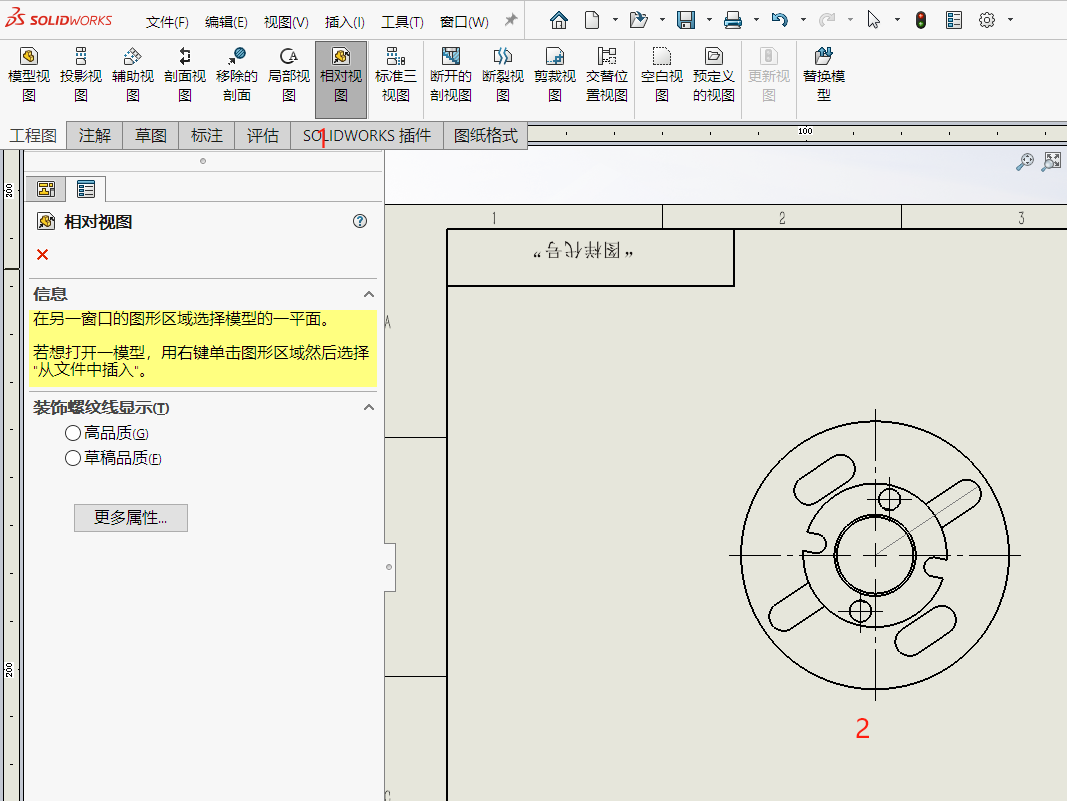The width and height of the screenshot is (1067, 801).
Task: Switch to the 评估 ribbon tab
Action: pyautogui.click(x=263, y=135)
